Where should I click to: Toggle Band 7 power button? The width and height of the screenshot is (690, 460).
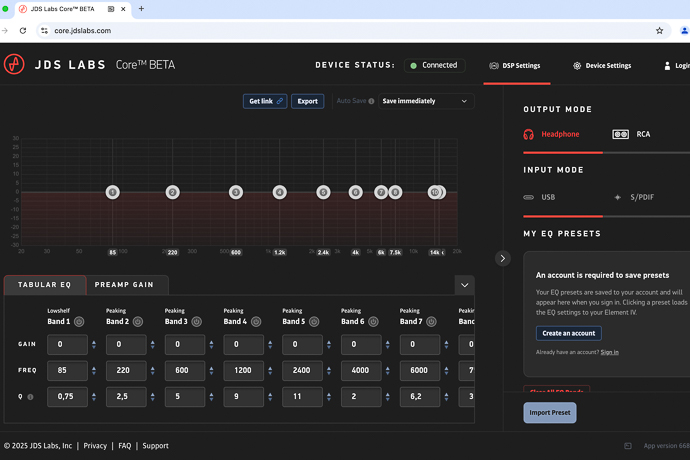pyautogui.click(x=432, y=322)
